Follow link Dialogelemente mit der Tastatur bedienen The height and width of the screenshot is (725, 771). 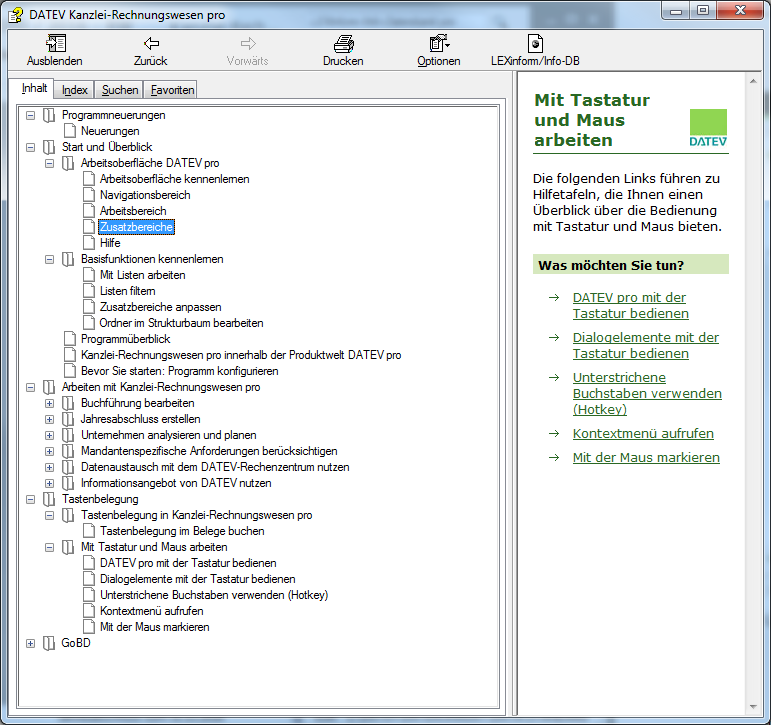click(646, 345)
